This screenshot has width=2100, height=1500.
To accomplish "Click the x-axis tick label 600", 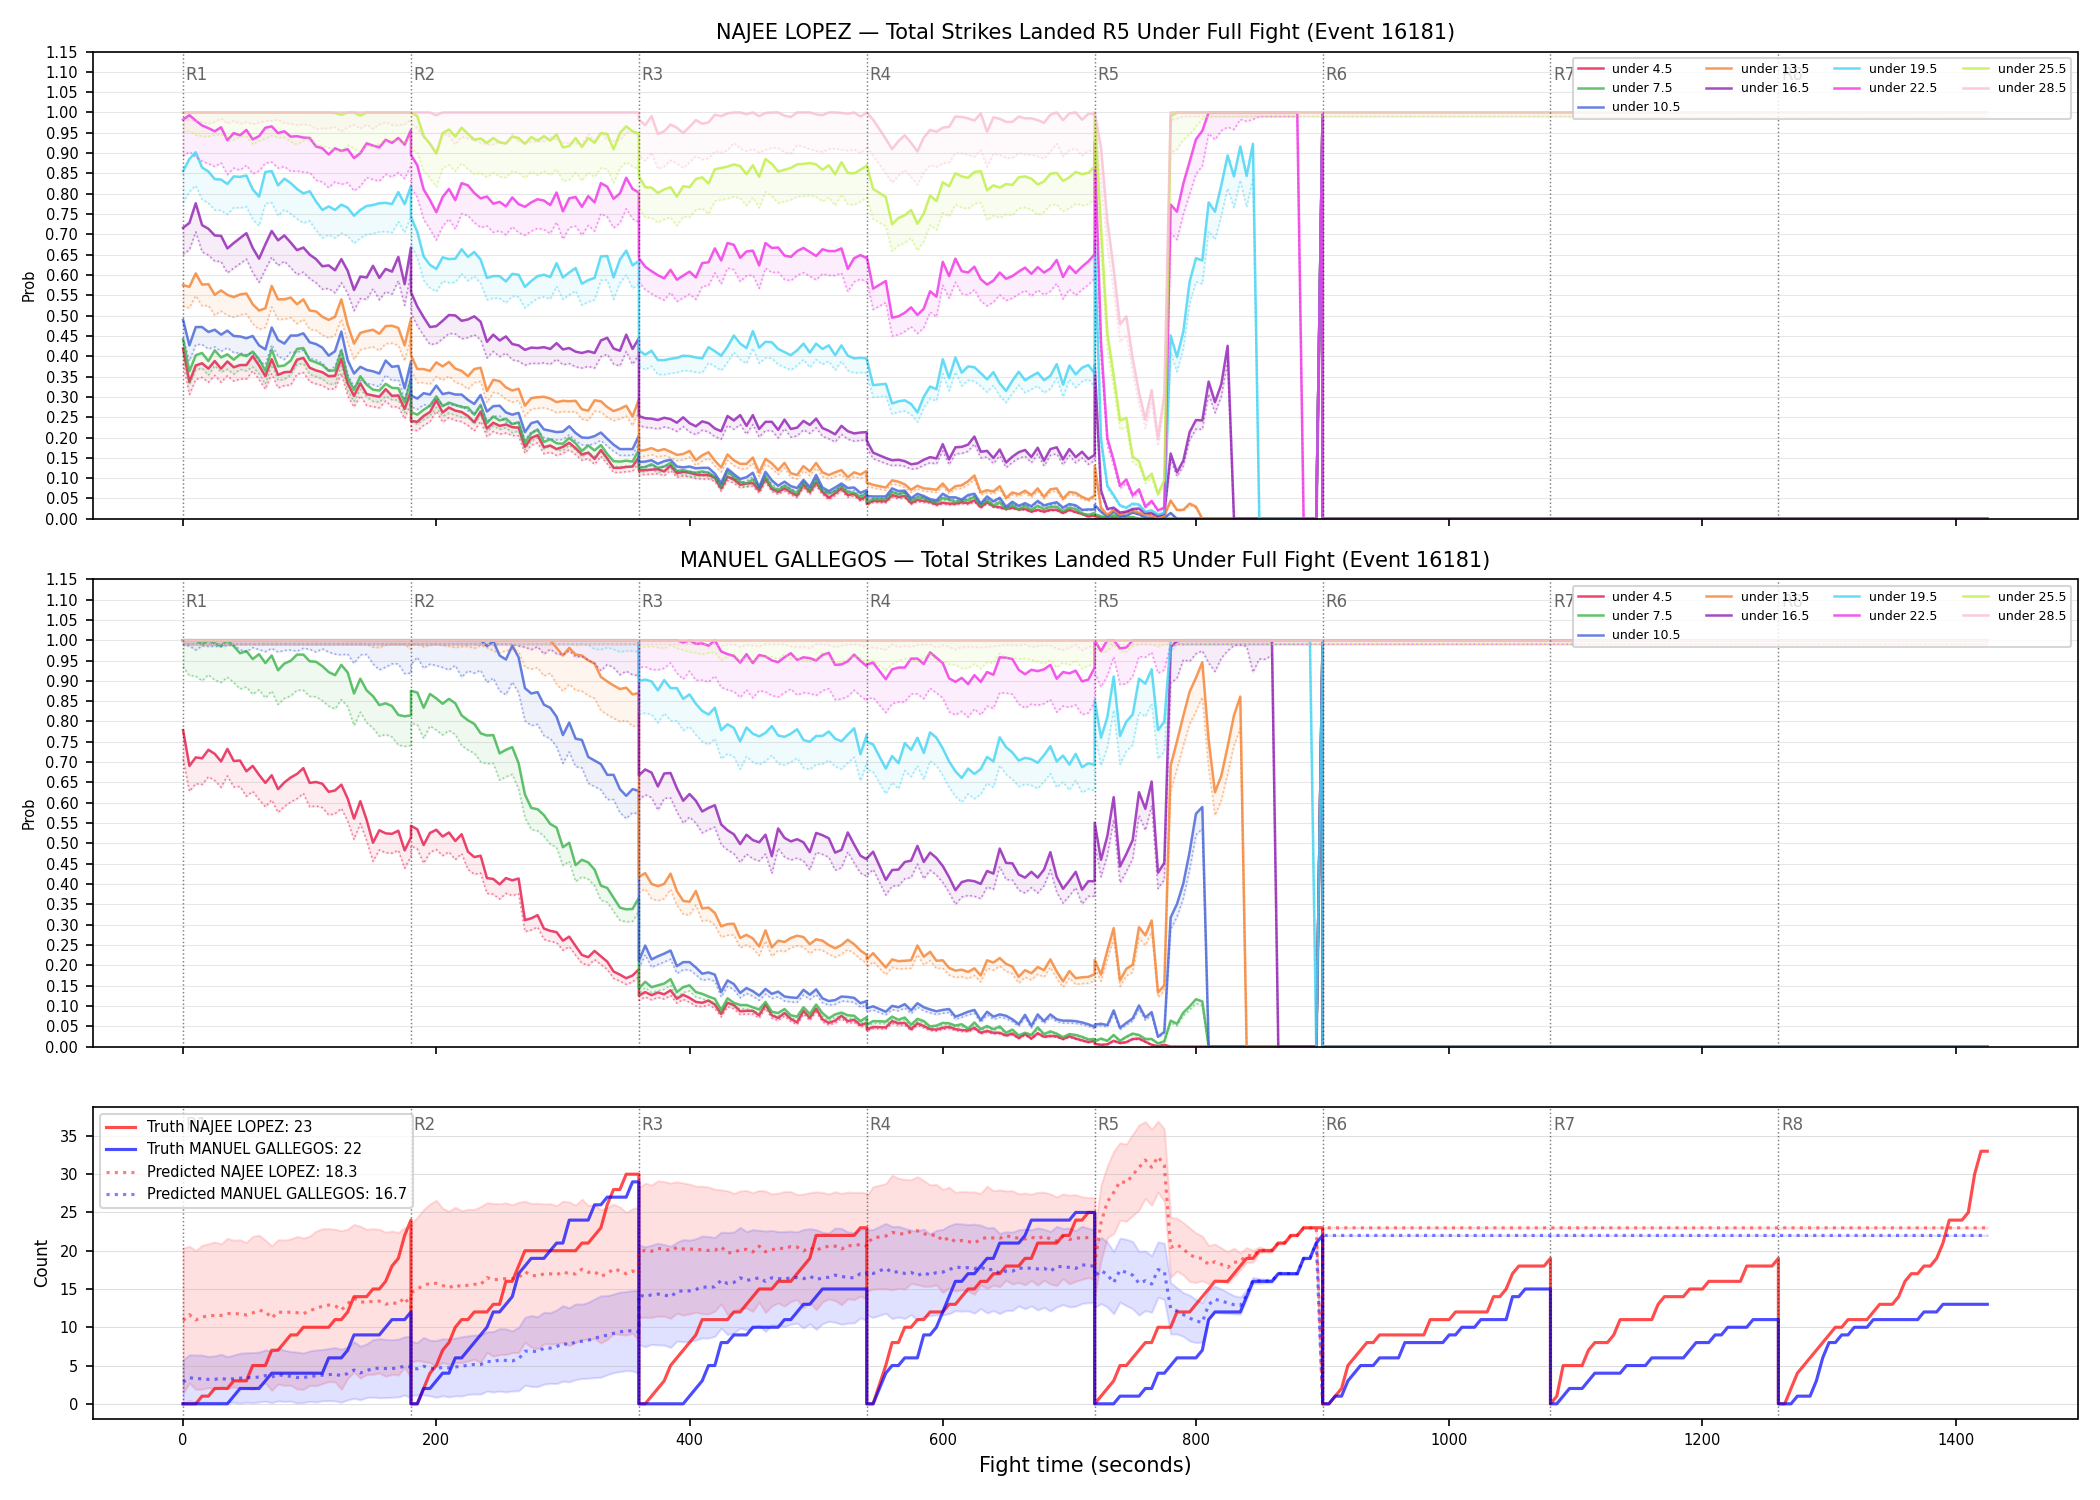I will click(943, 1440).
